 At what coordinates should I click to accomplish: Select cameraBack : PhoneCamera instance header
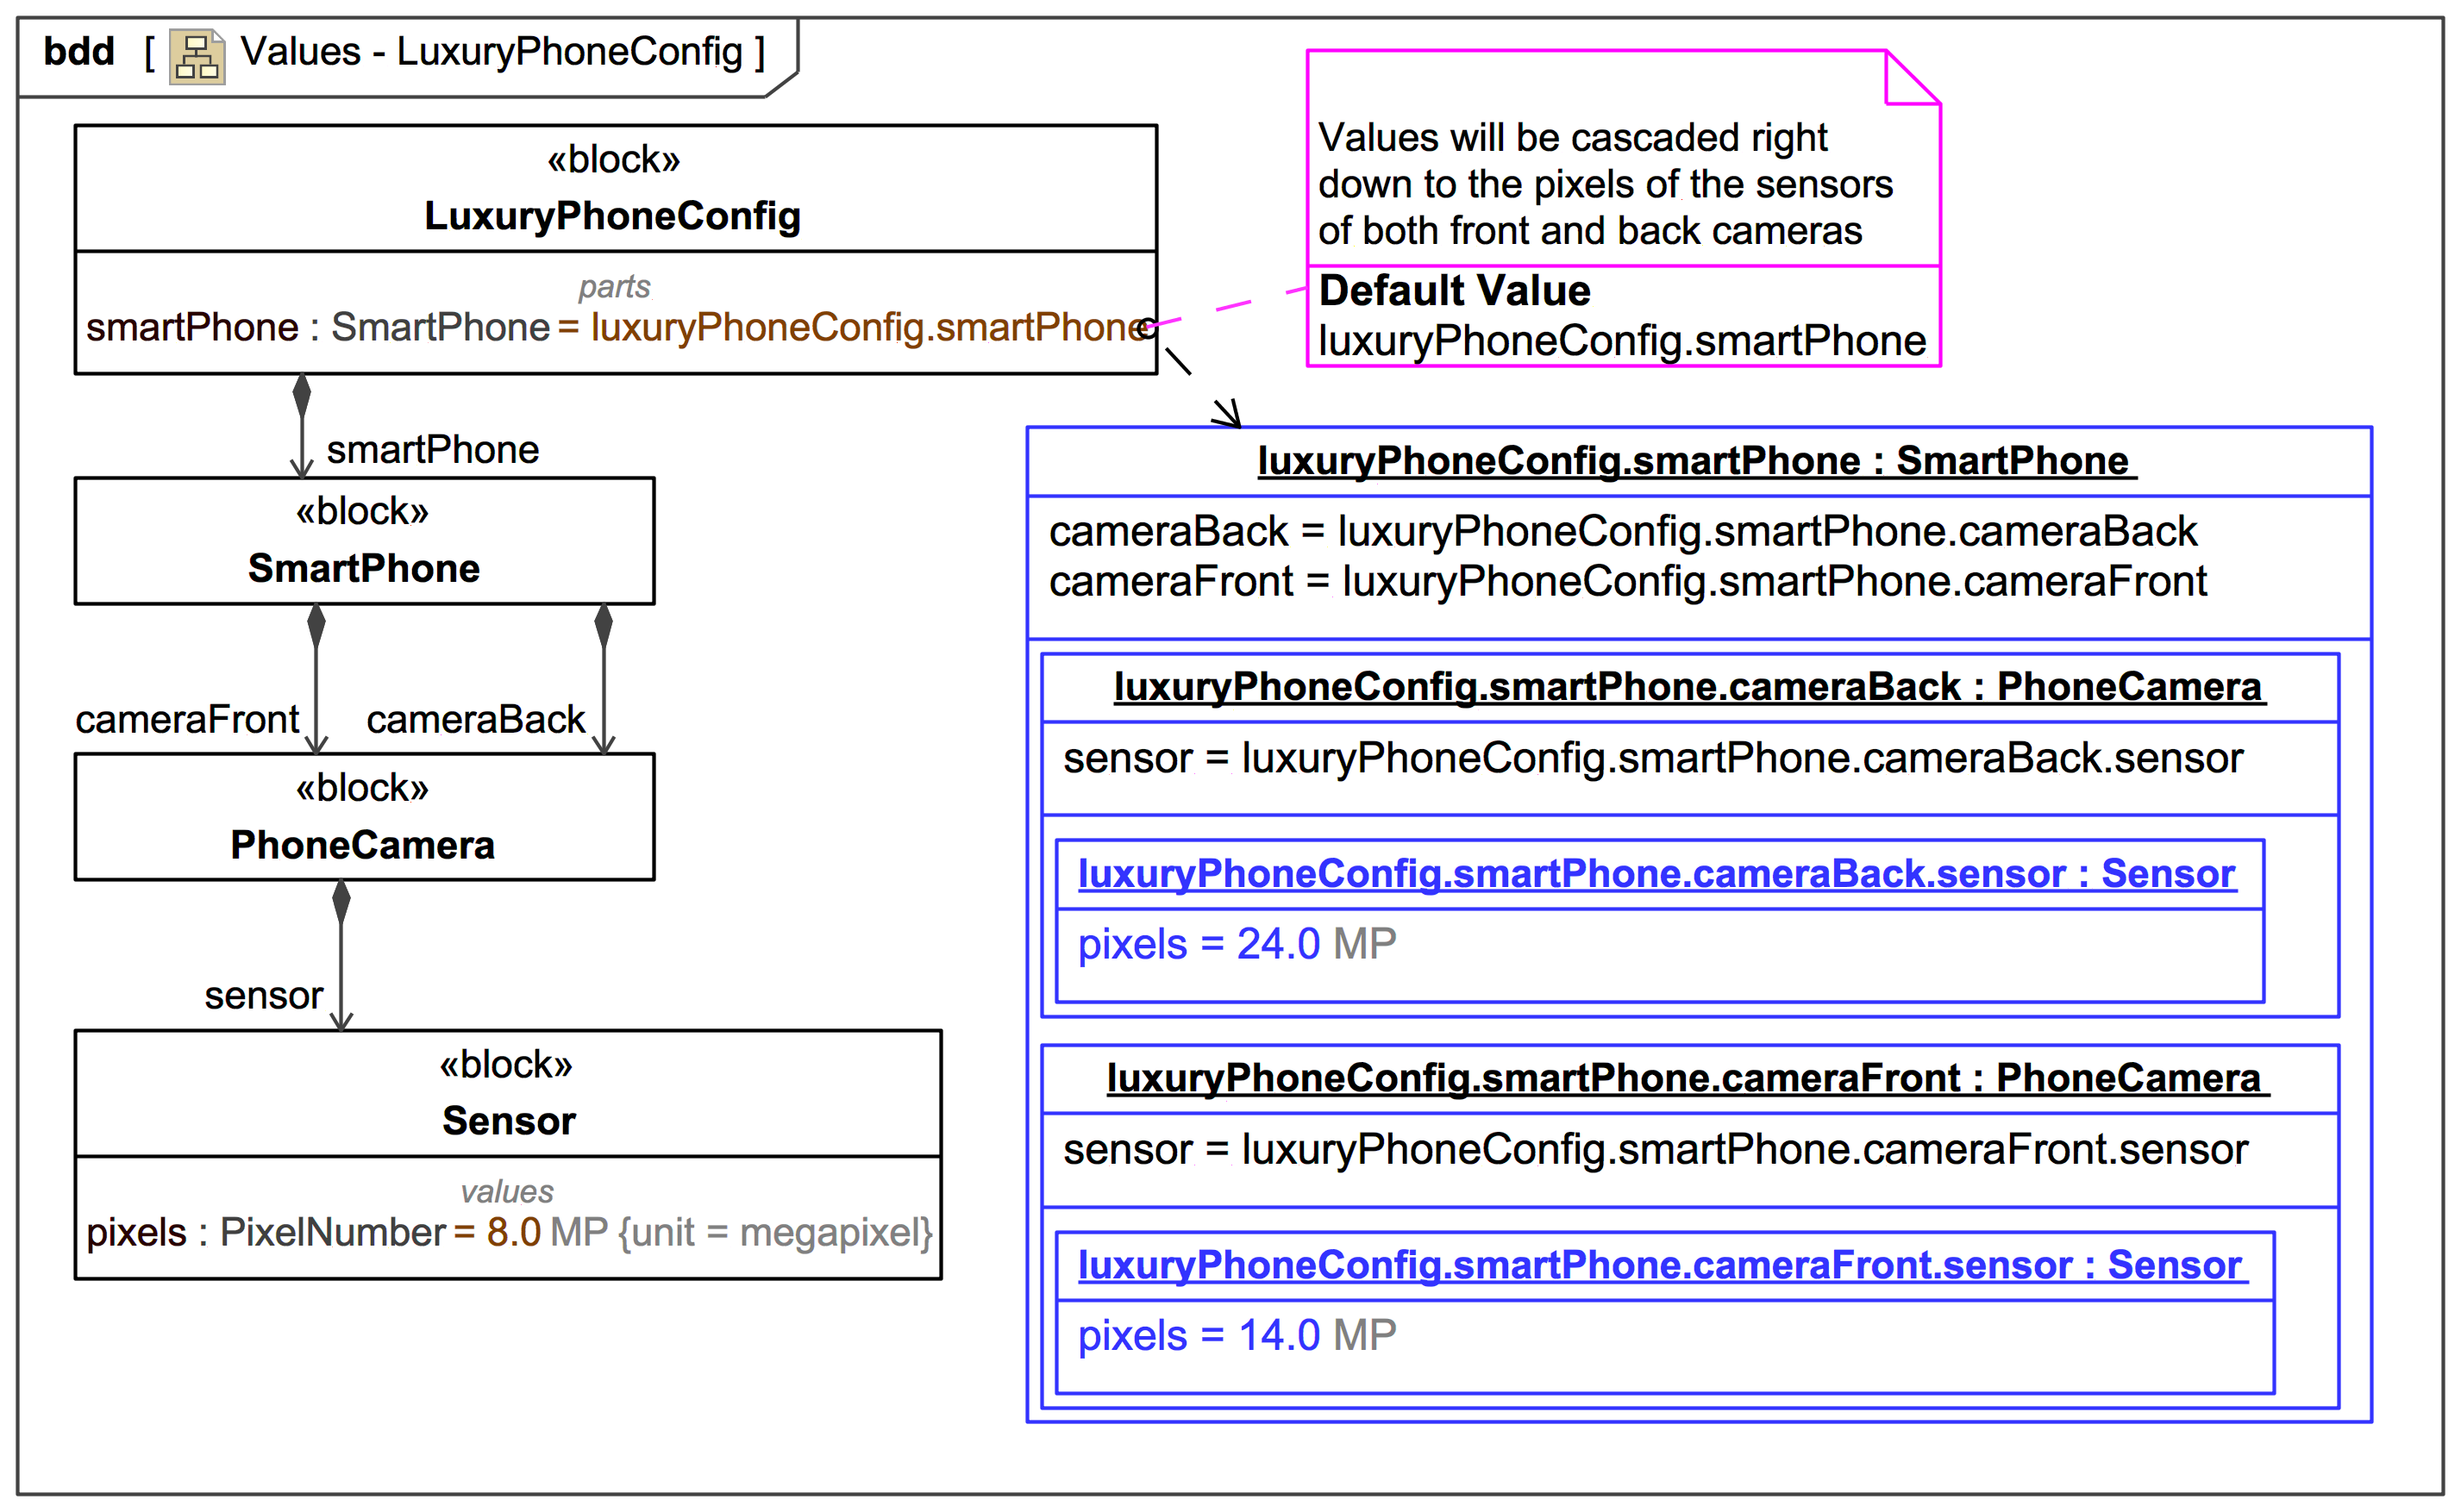[x=1688, y=687]
